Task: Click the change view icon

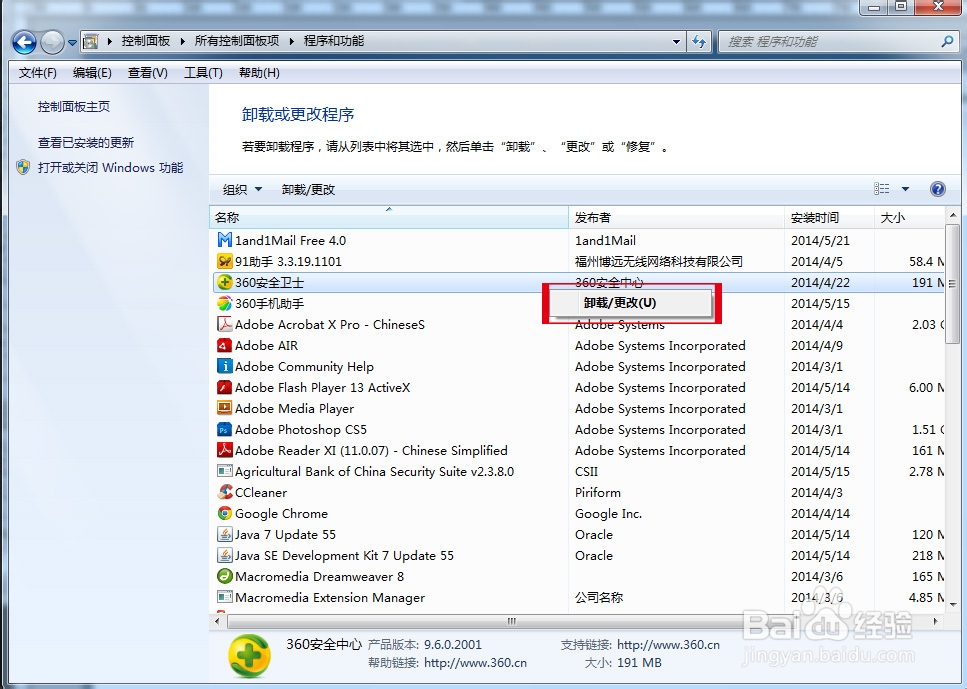Action: pos(882,189)
